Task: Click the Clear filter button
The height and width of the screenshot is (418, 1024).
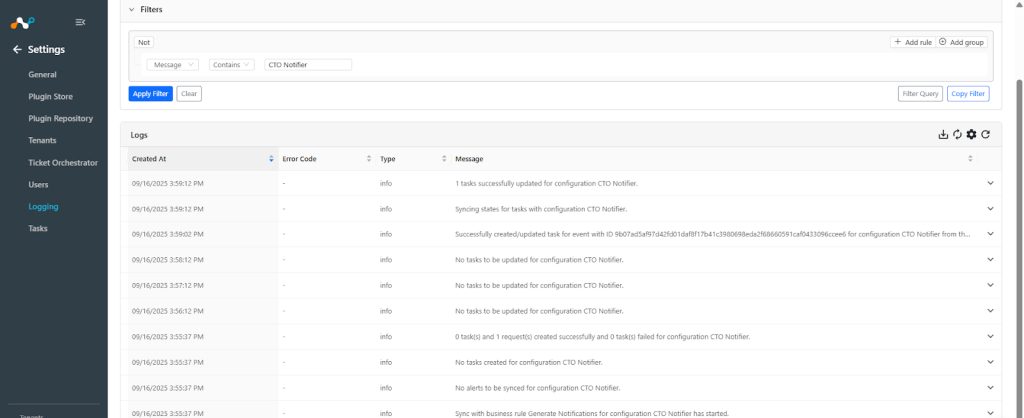Action: [189, 94]
